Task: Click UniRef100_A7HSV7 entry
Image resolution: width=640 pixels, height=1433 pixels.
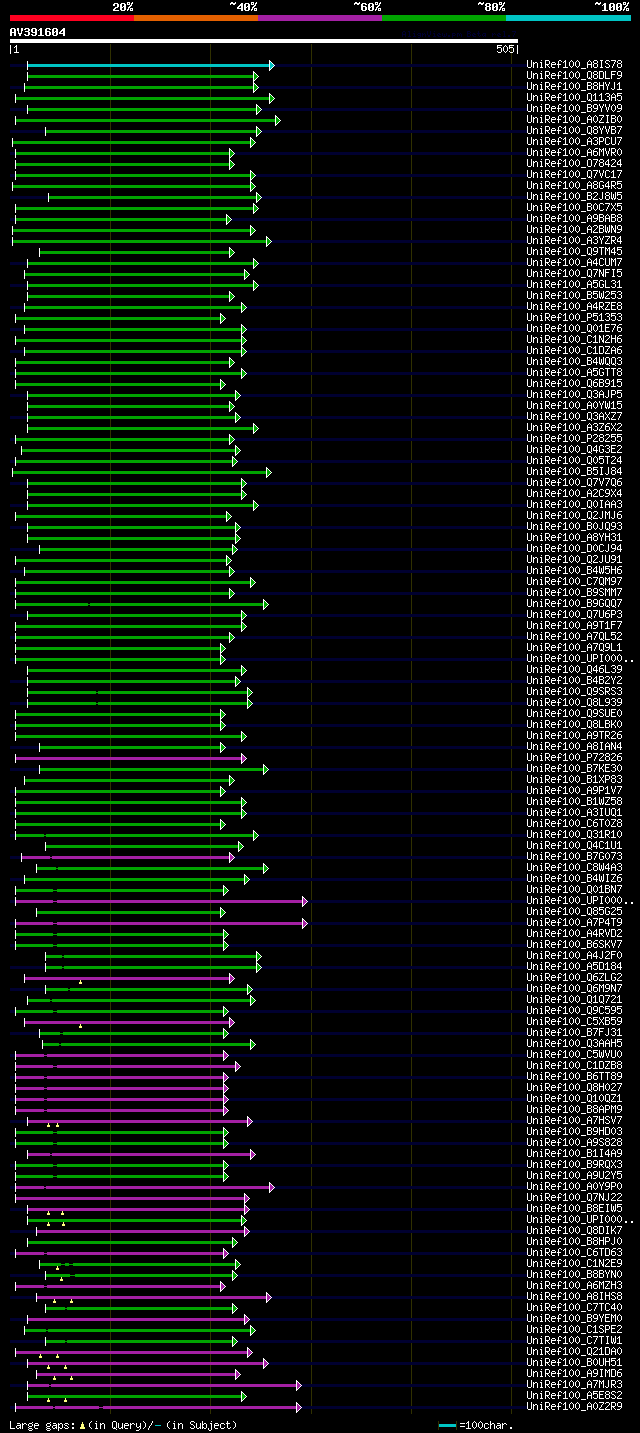Action: (574, 1121)
